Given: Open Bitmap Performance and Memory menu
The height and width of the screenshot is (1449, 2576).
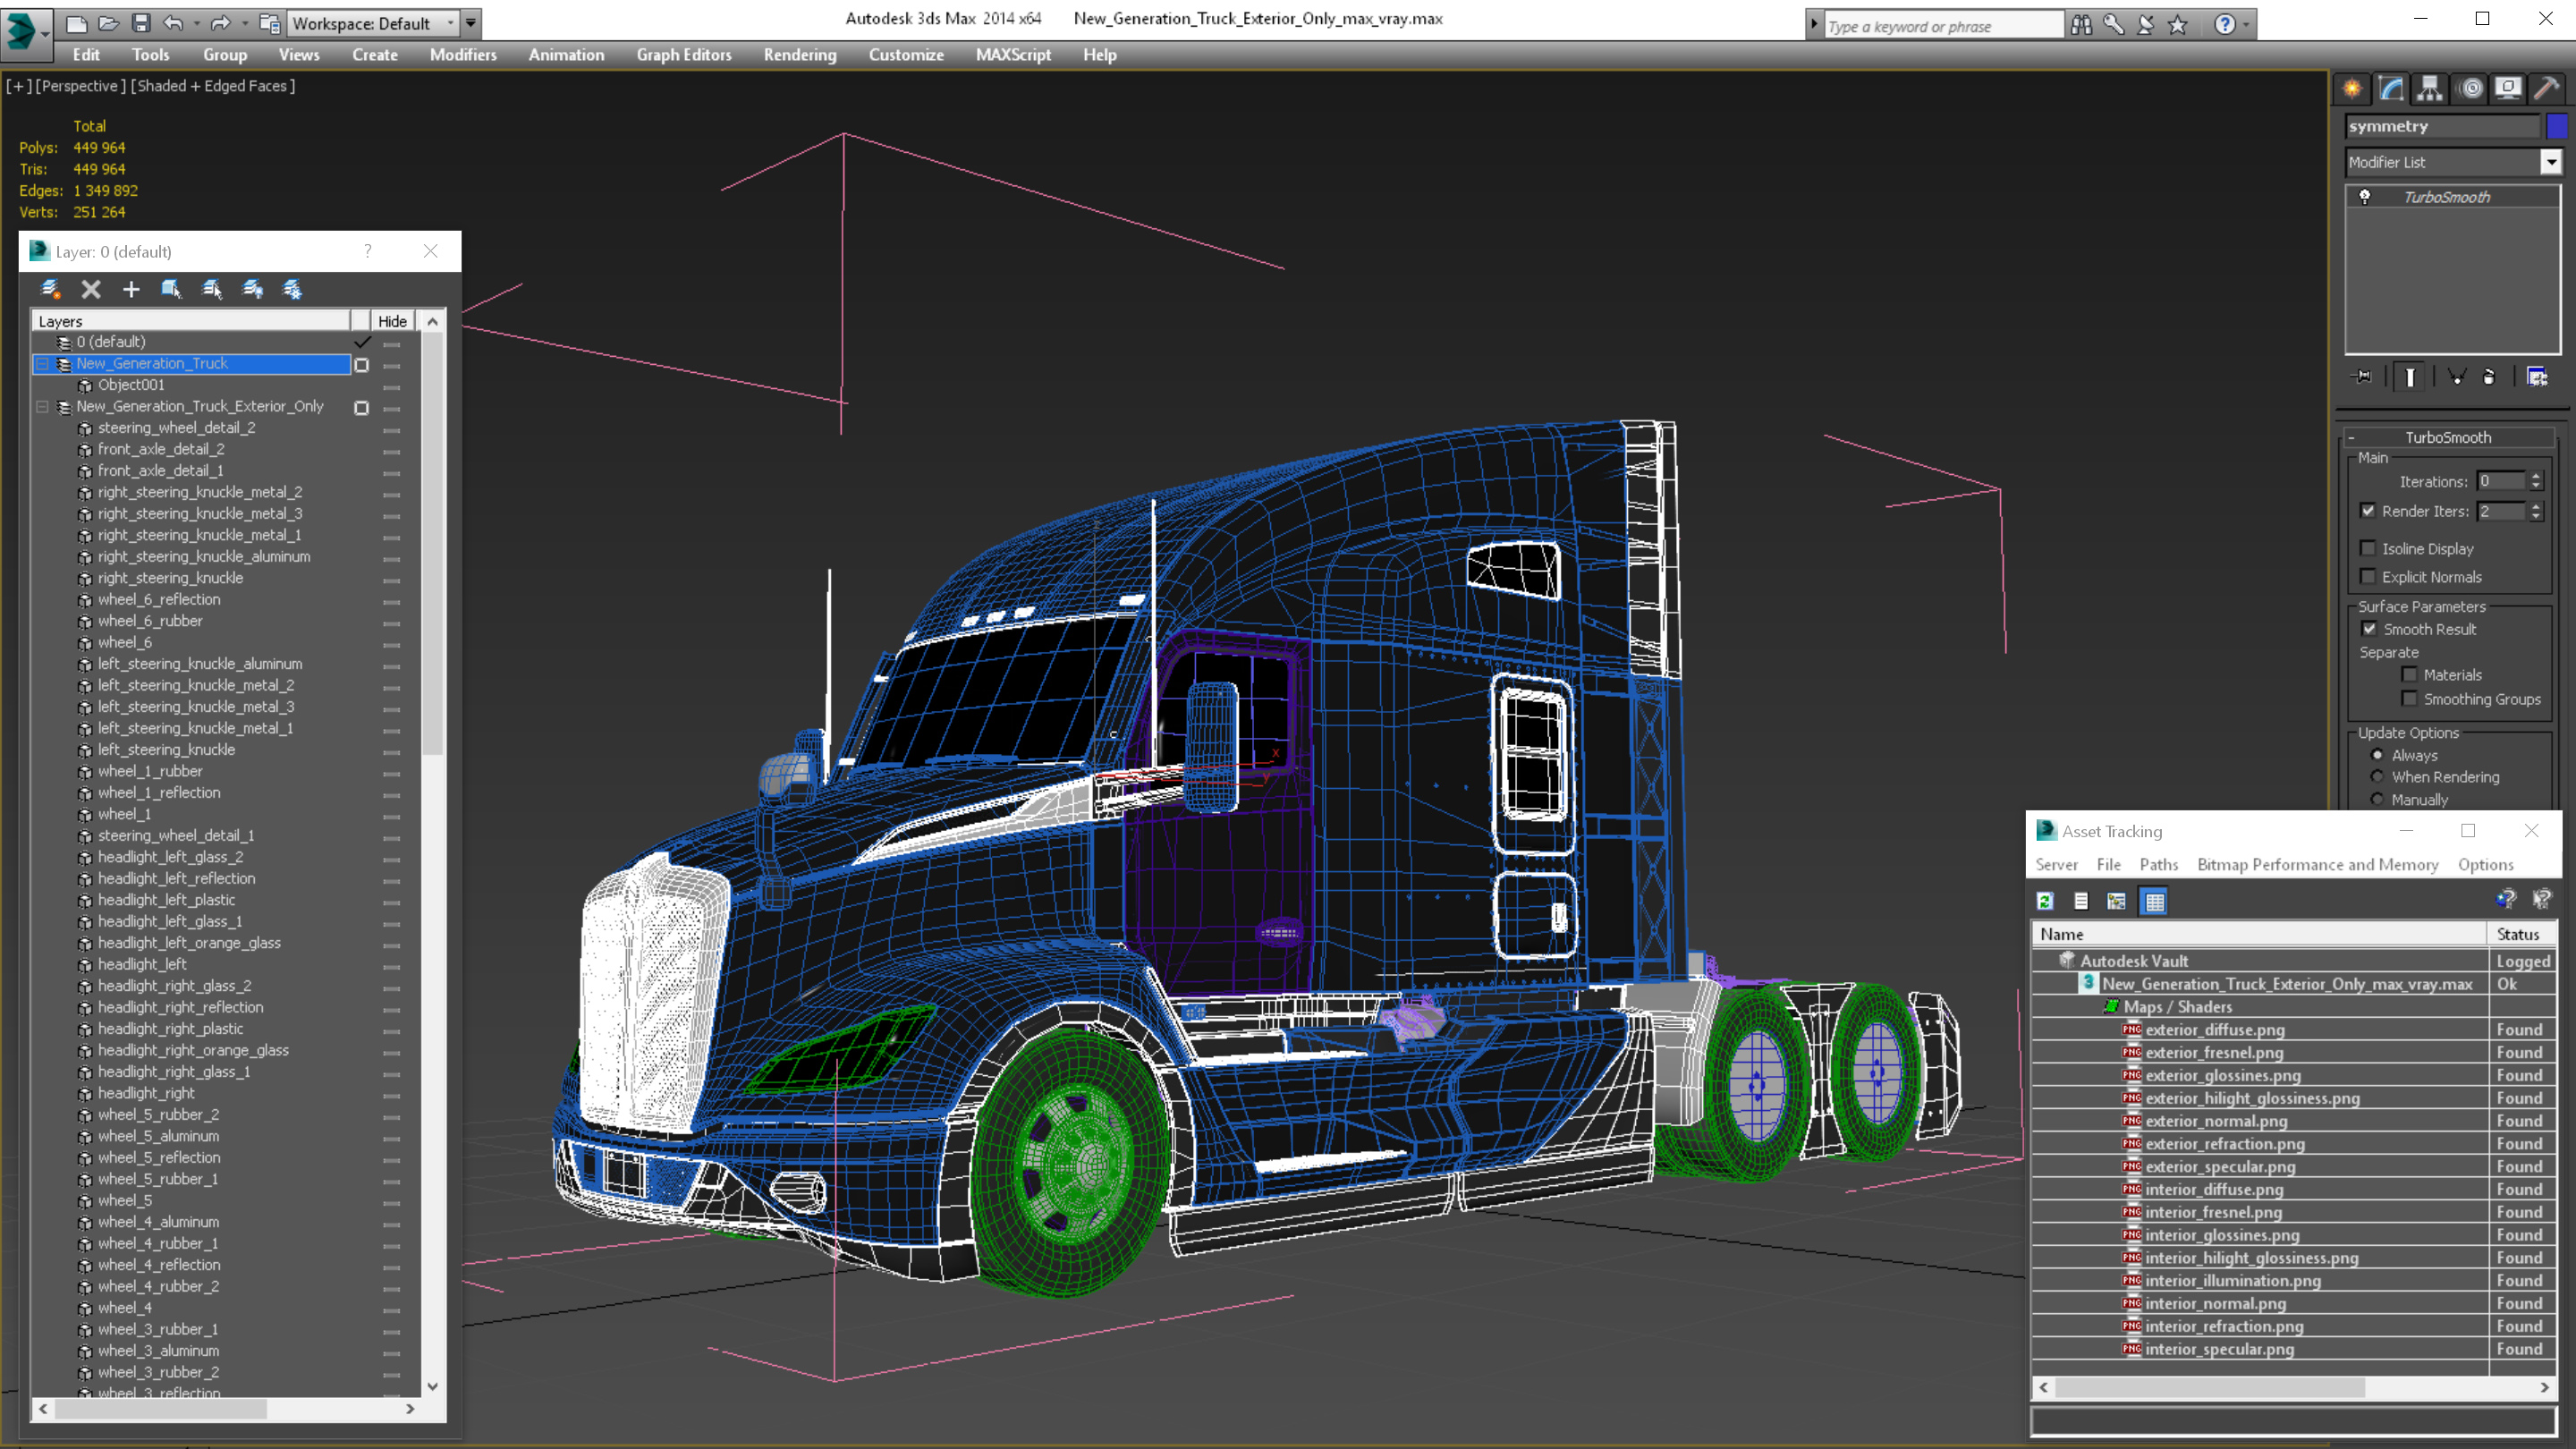Looking at the screenshot, I should pos(2317,865).
